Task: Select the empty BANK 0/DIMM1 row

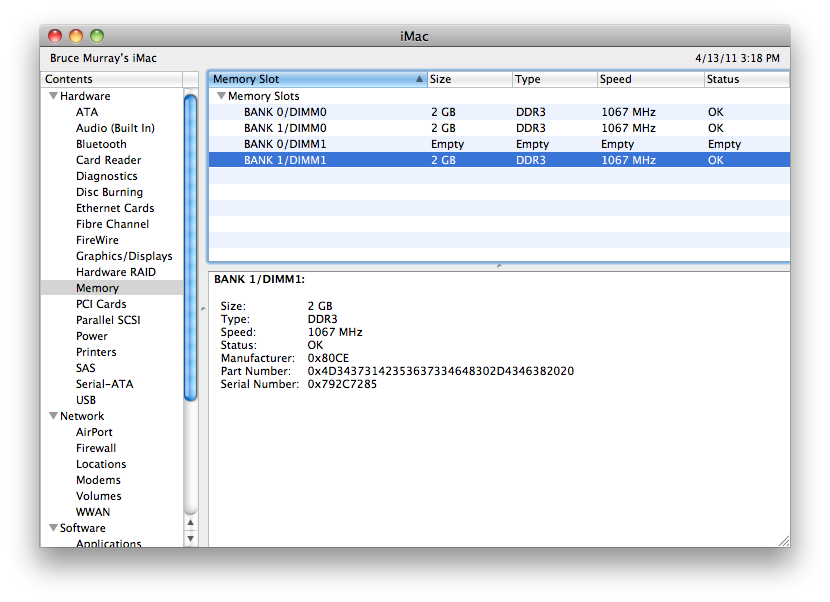Action: coord(499,144)
